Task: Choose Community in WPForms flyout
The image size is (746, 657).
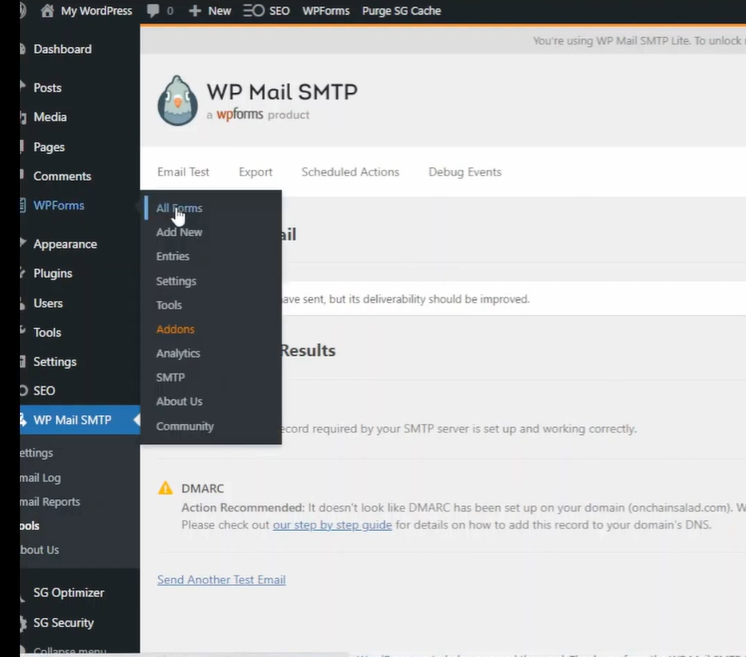Action: 185,426
